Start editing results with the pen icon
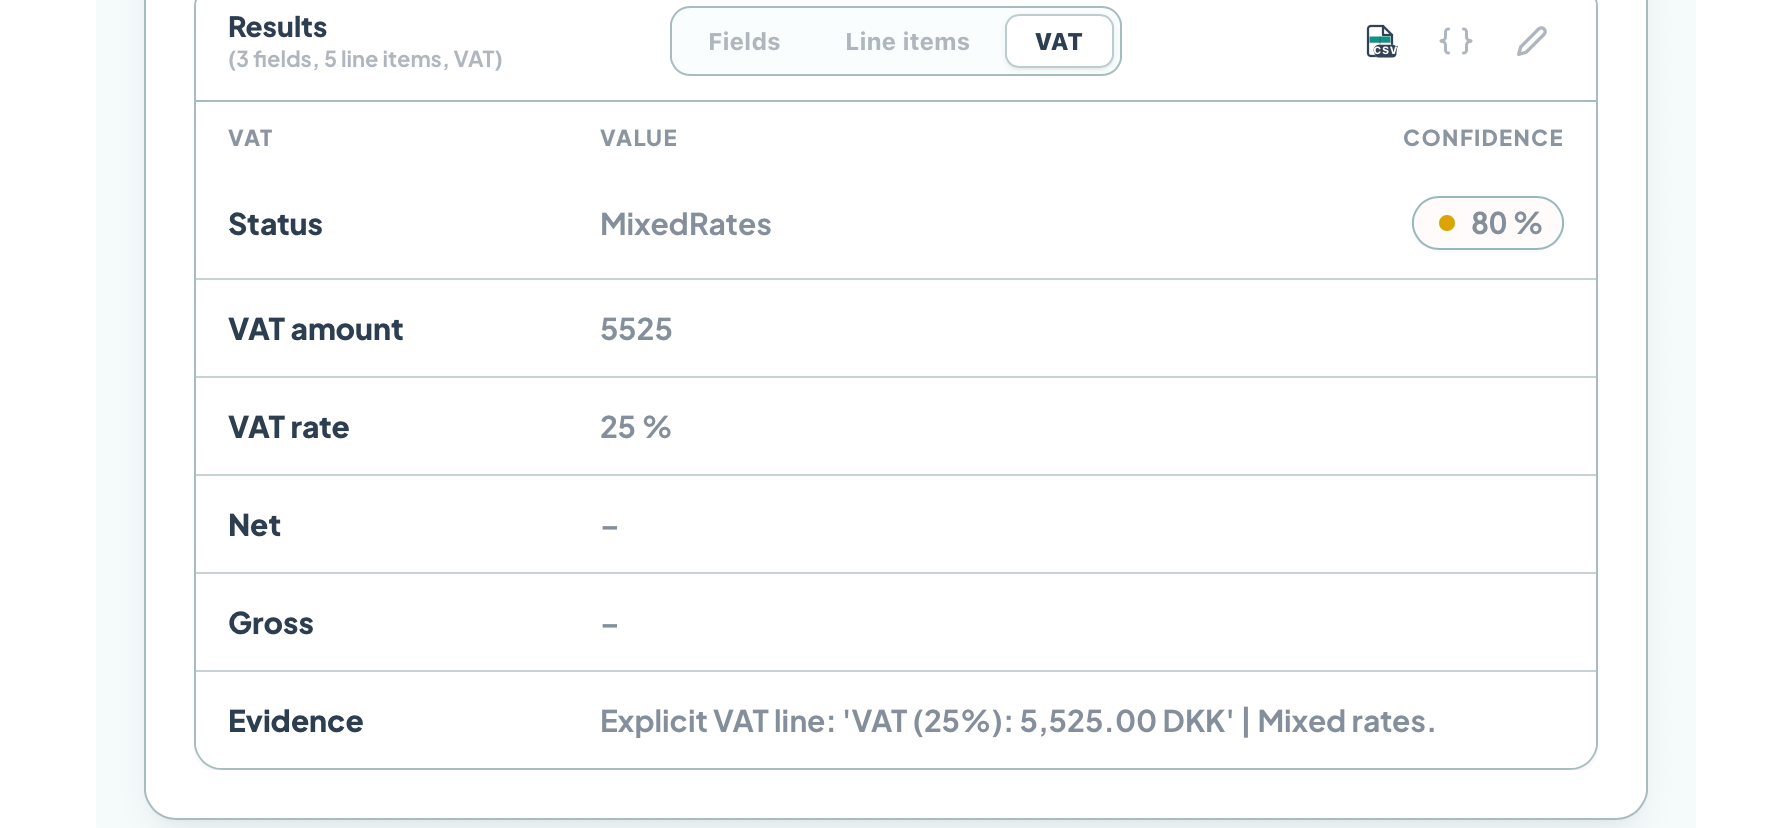 1531,41
